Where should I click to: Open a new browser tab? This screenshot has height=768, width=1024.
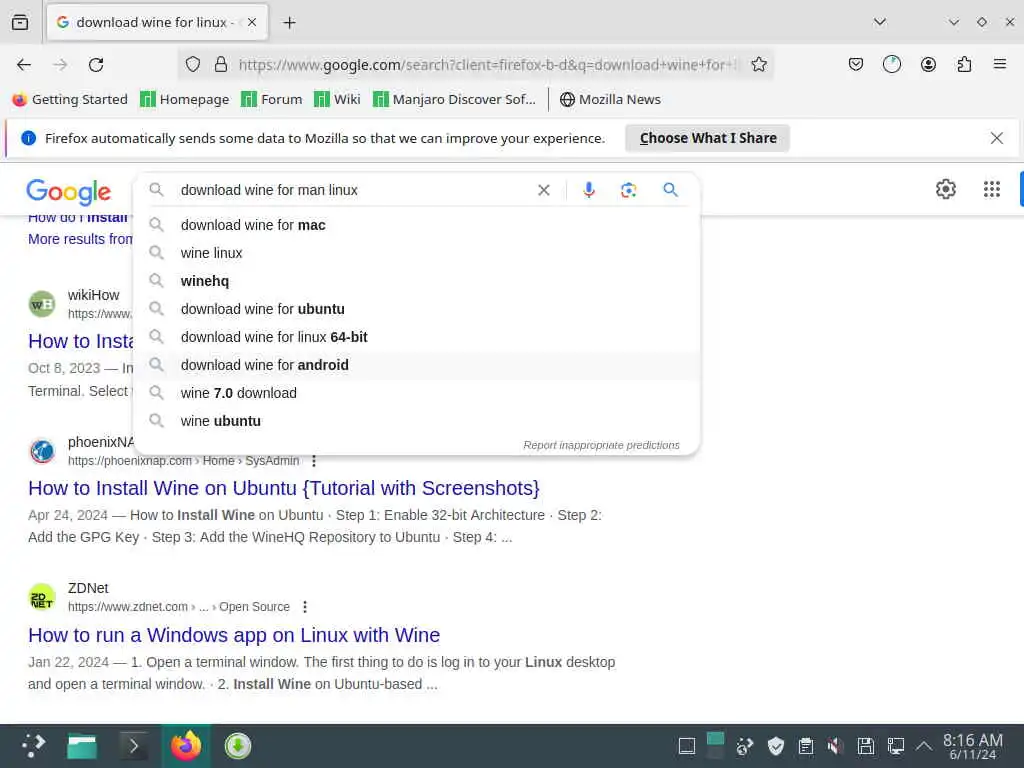pyautogui.click(x=289, y=22)
